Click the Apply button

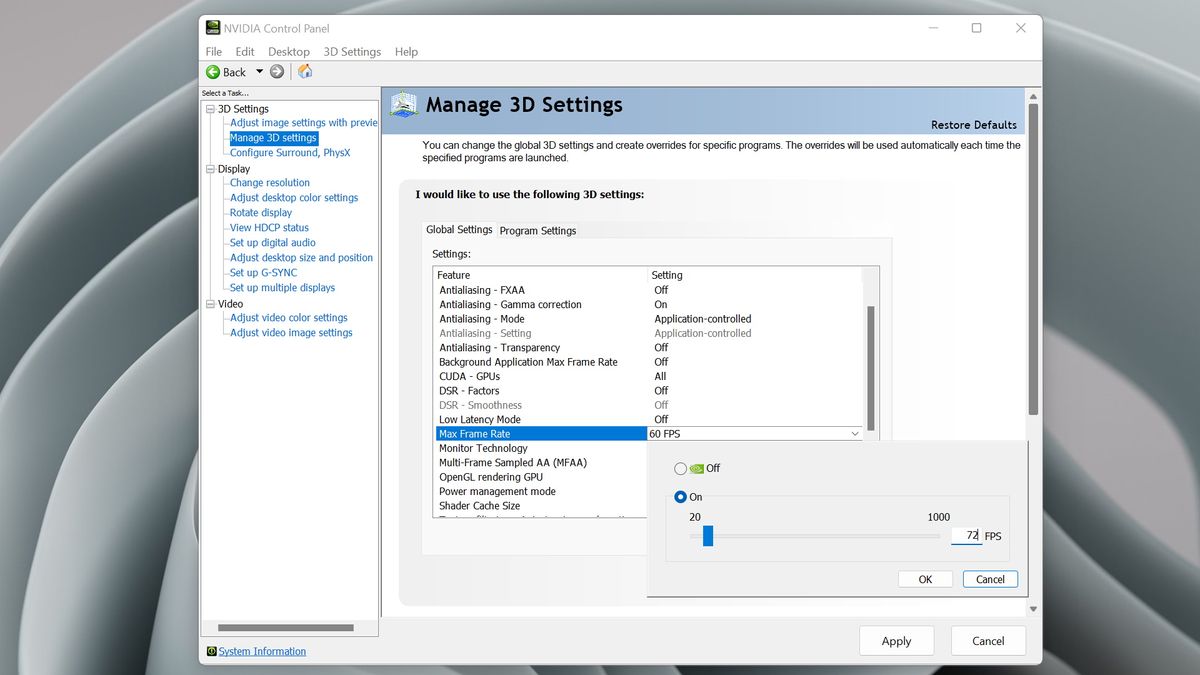896,640
